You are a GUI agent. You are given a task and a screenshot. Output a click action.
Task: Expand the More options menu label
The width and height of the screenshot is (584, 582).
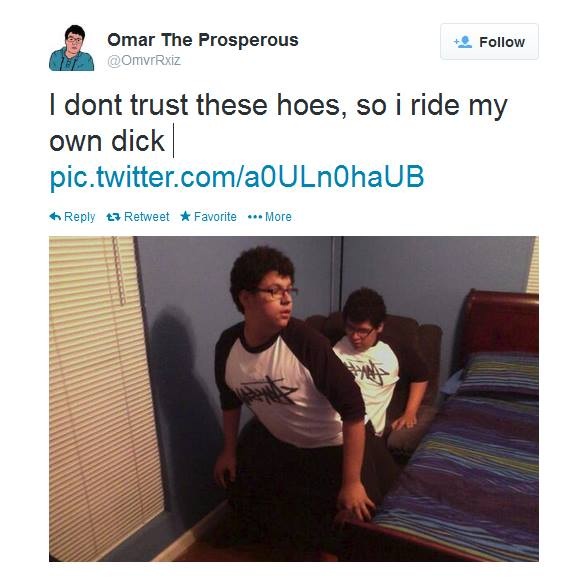(x=278, y=217)
